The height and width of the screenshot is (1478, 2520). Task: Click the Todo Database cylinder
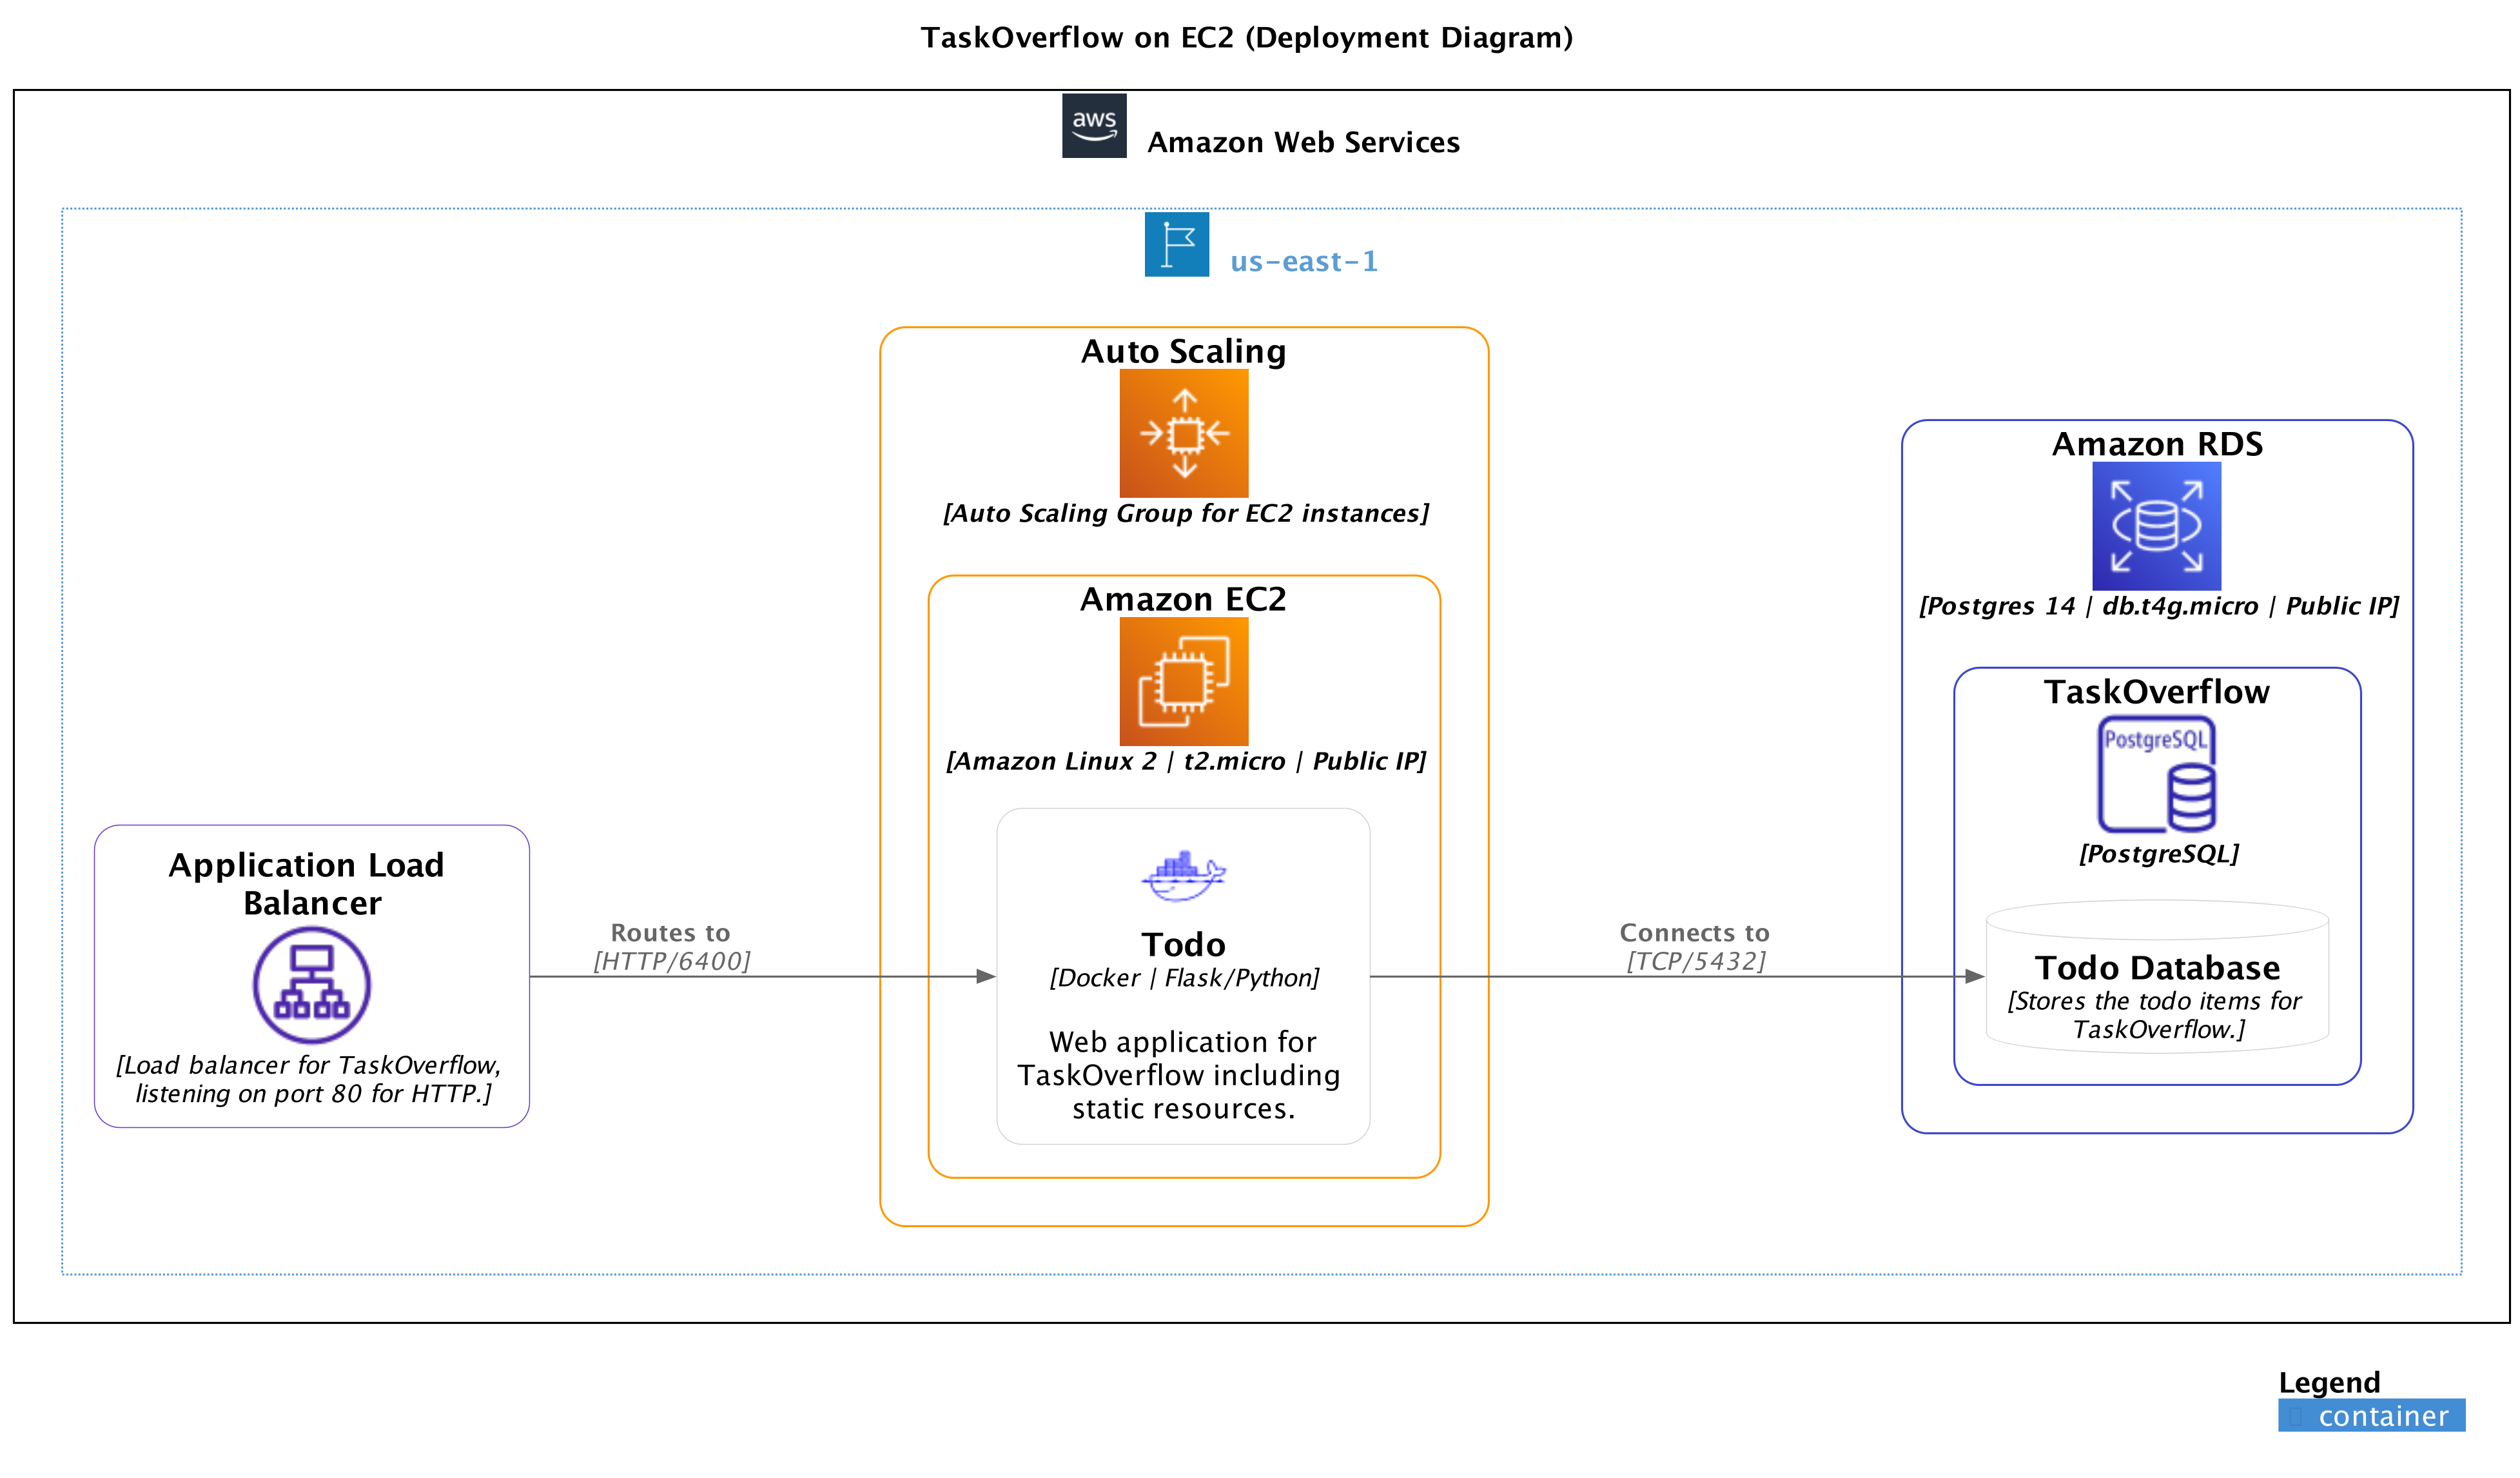2157,977
